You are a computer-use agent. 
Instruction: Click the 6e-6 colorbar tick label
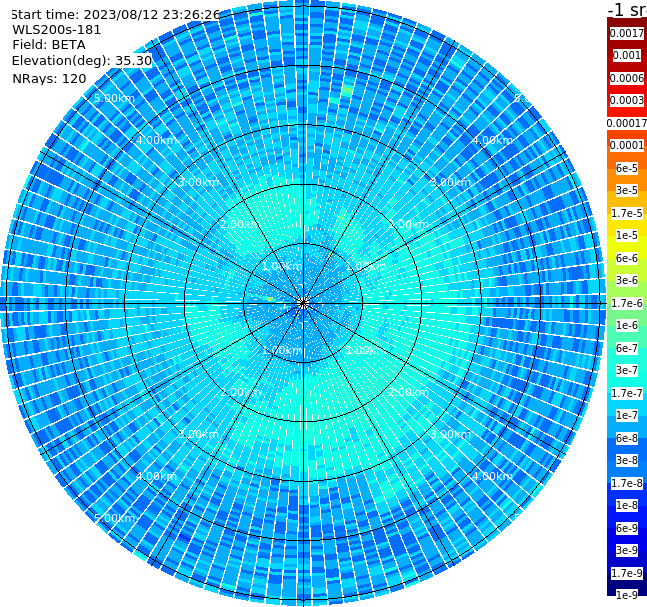627,258
